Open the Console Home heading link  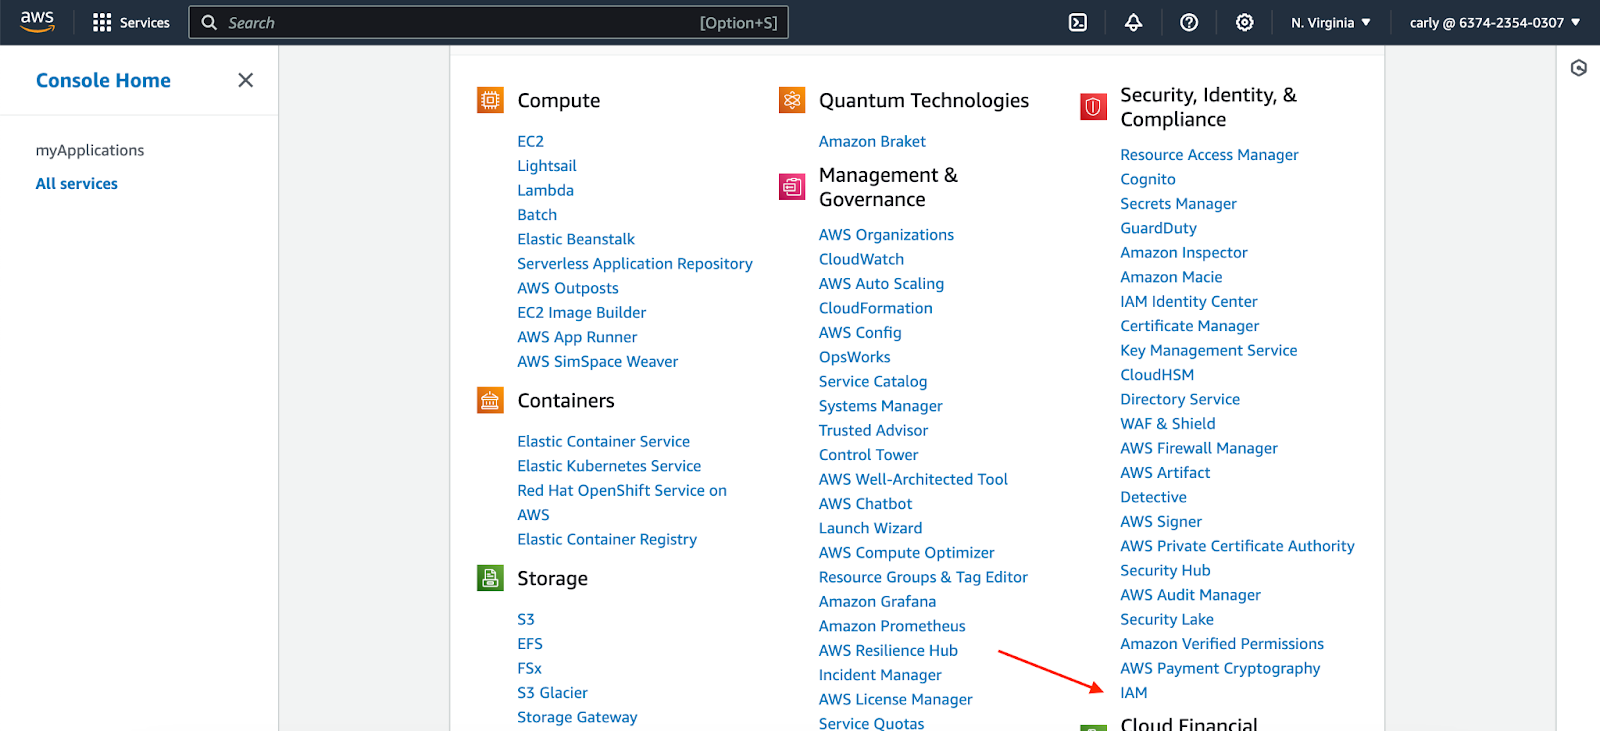[x=103, y=80]
